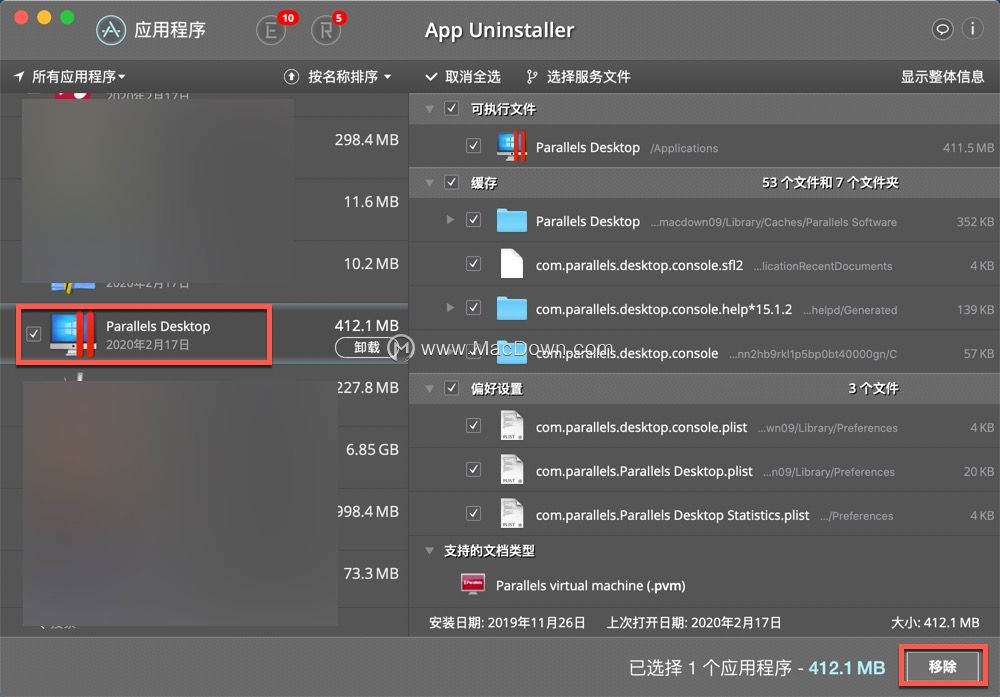This screenshot has width=1000, height=697.
Task: Click the 3 个文件 preferences count
Action: click(x=873, y=388)
